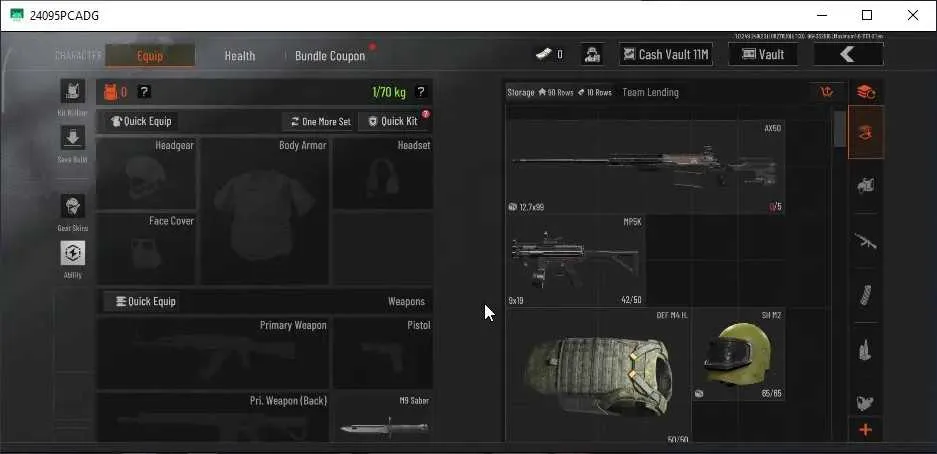Image resolution: width=937 pixels, height=454 pixels.
Task: Click the orange sort storage icon
Action: pyautogui.click(x=826, y=92)
